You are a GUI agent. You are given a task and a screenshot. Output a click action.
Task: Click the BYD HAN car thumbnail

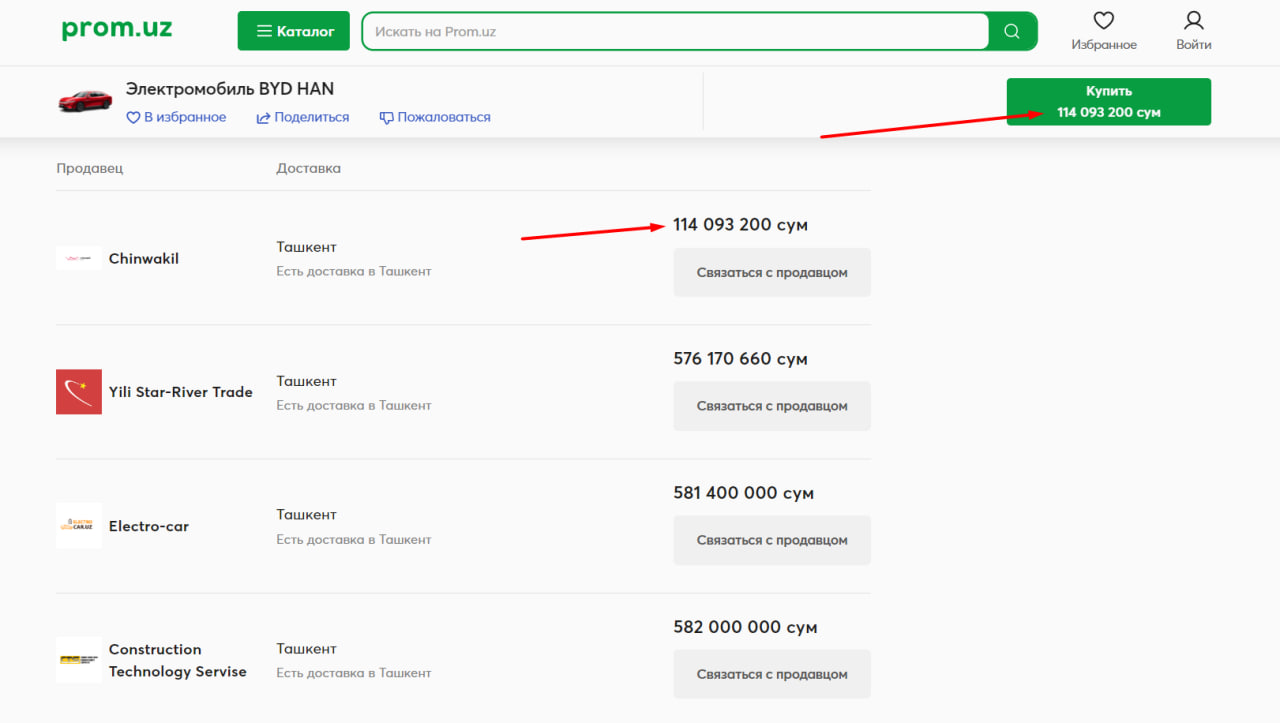[x=85, y=101]
